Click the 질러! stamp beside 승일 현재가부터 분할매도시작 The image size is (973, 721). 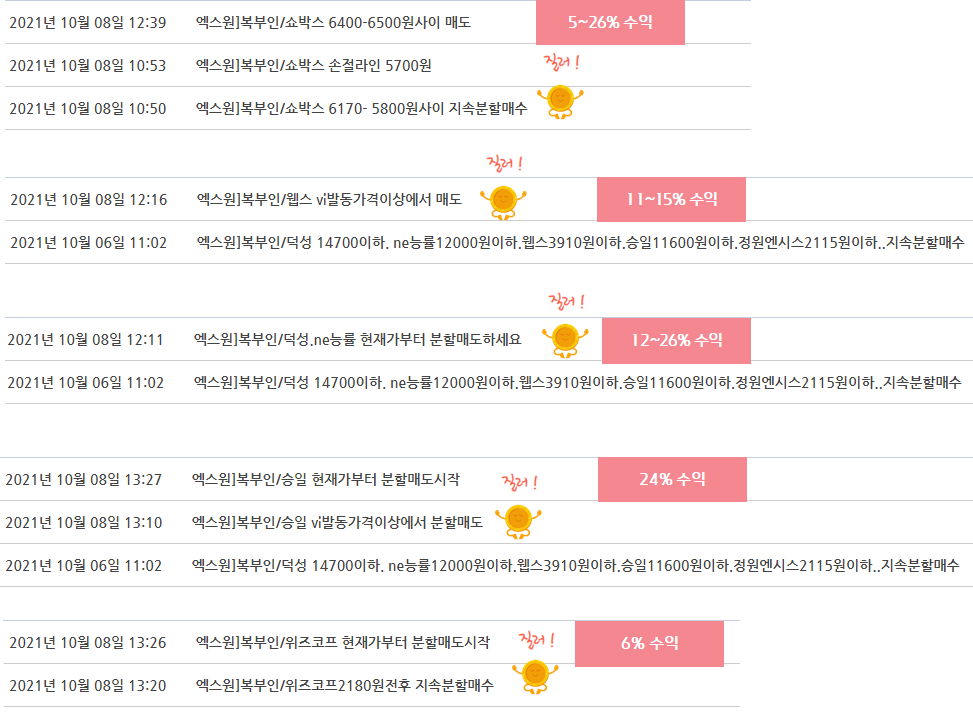pos(519,482)
